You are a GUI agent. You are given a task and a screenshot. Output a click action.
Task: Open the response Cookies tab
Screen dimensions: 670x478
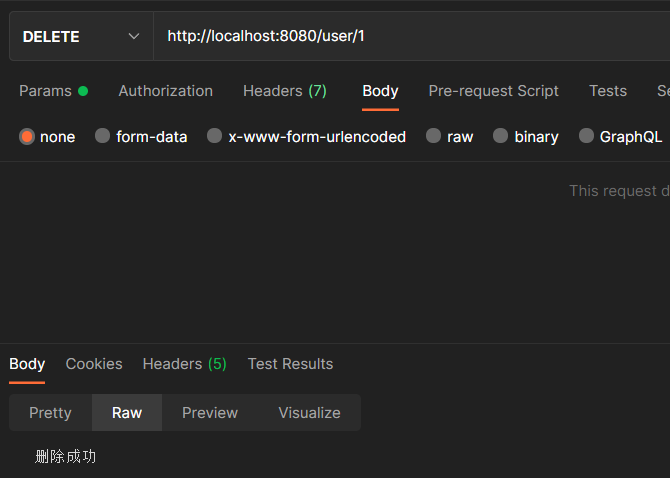coord(94,364)
